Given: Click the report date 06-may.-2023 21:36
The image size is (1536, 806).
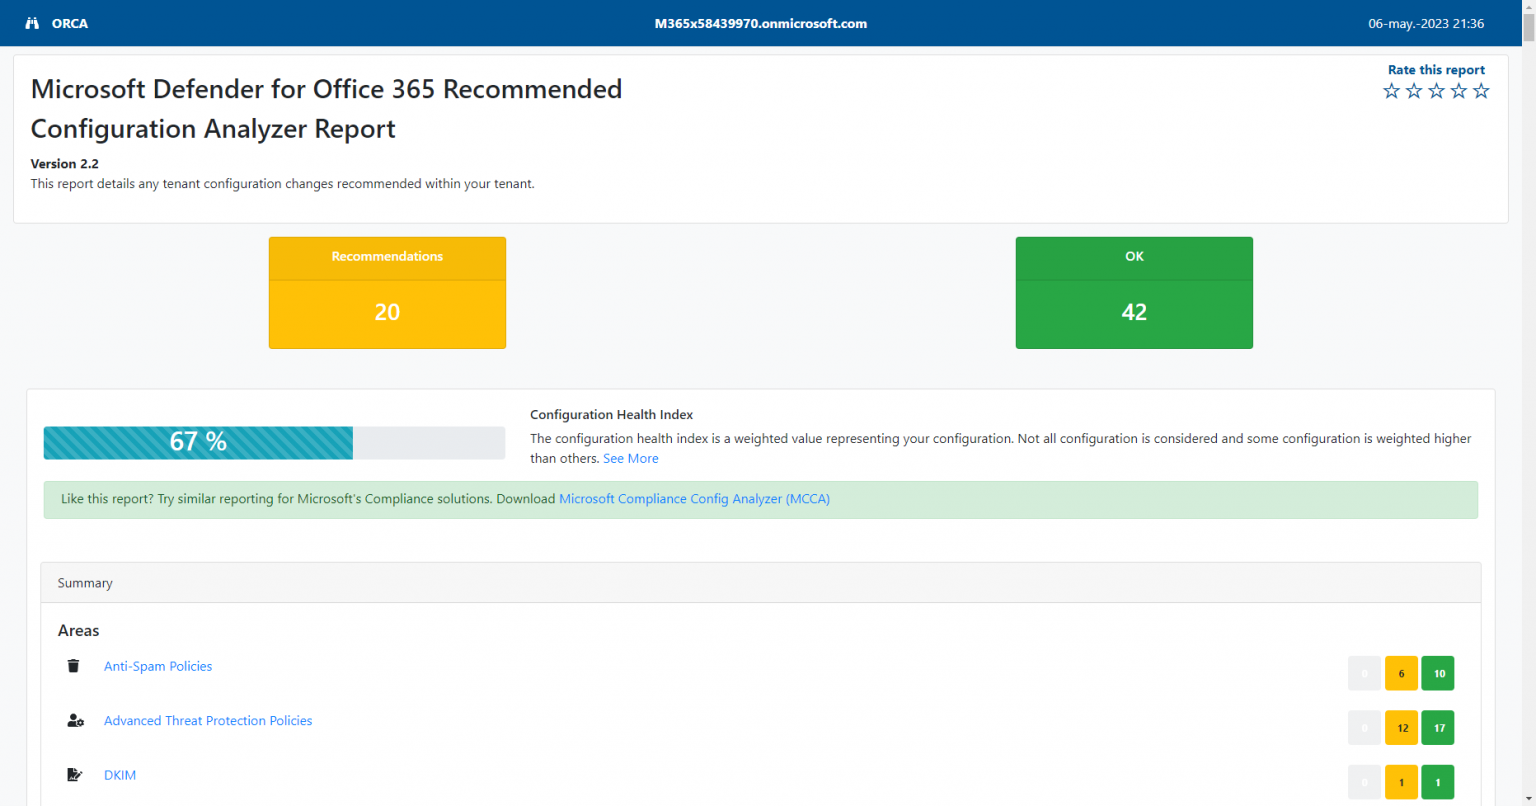Looking at the screenshot, I should pyautogui.click(x=1426, y=23).
